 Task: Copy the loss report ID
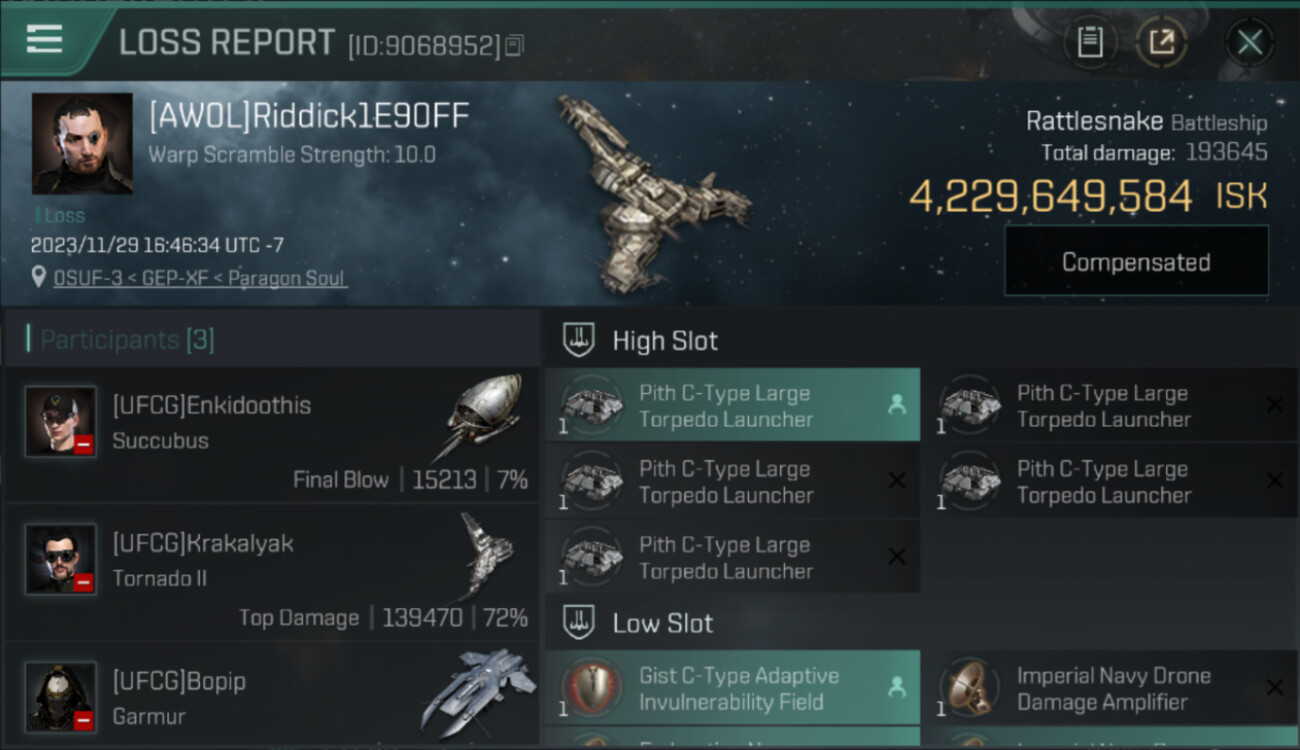tap(515, 45)
